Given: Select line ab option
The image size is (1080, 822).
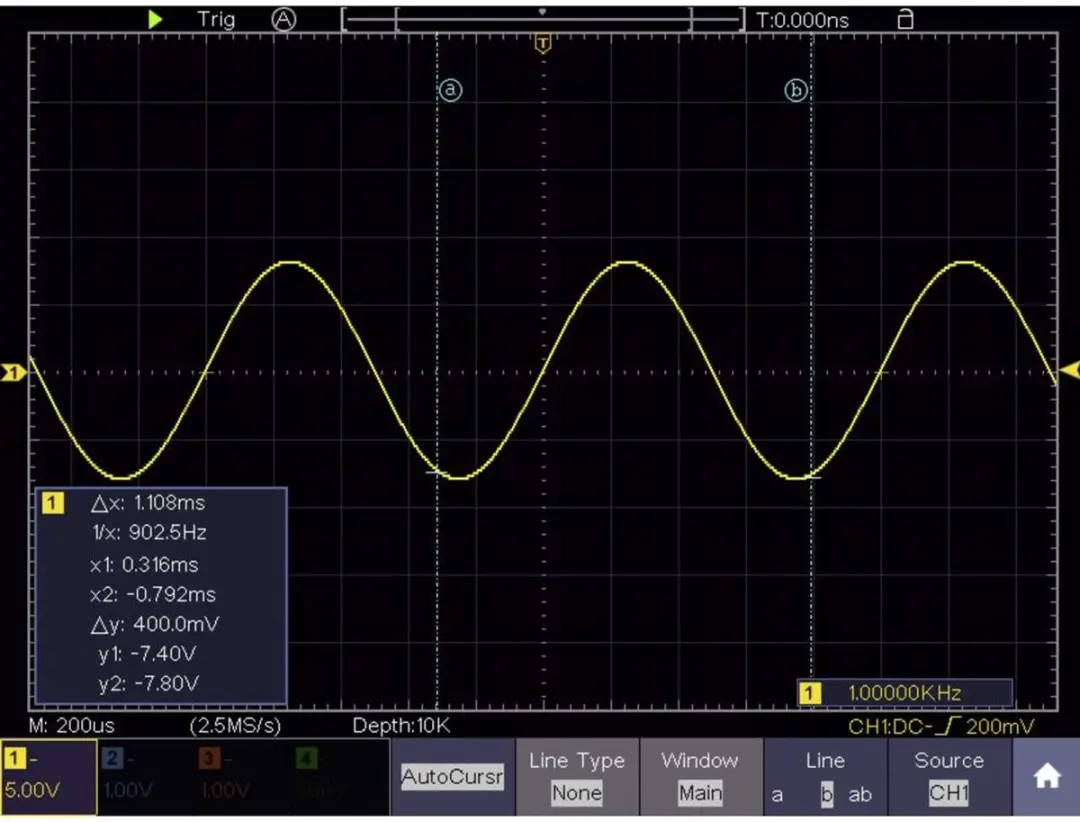Looking at the screenshot, I should [x=860, y=794].
